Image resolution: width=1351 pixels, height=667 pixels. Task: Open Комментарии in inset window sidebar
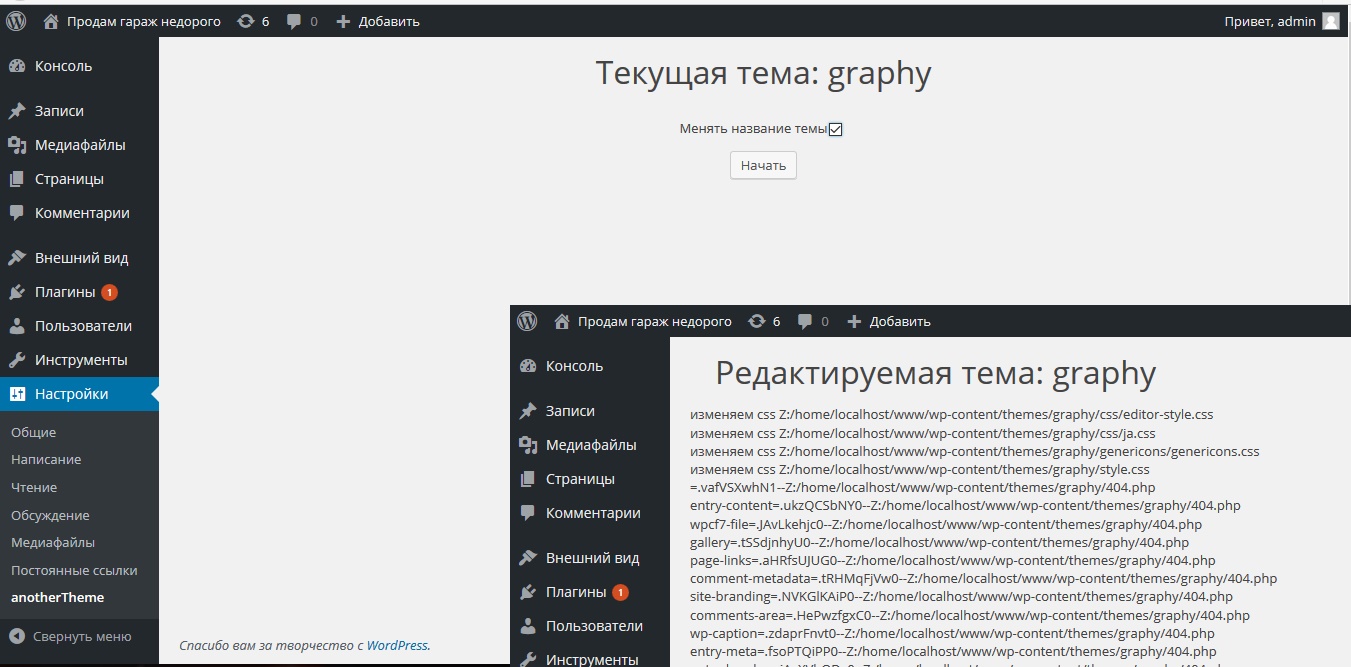(x=593, y=513)
